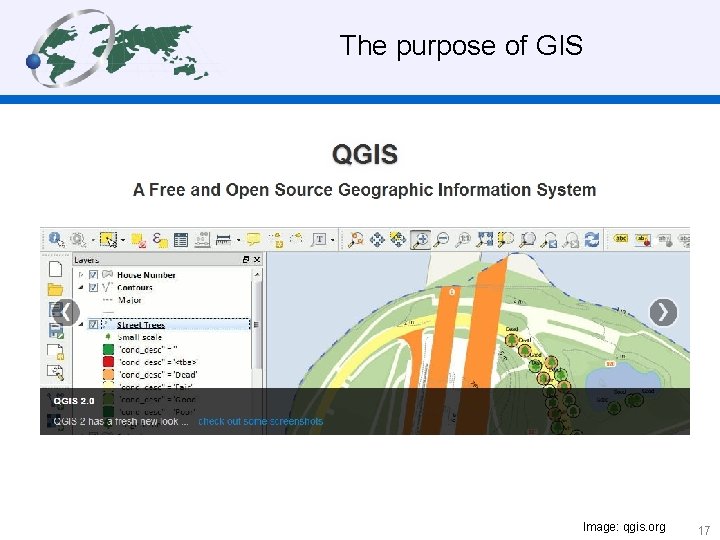Click Layers panel scrollbar up arrow
Viewport: 720px width, 540px height.
(x=257, y=275)
